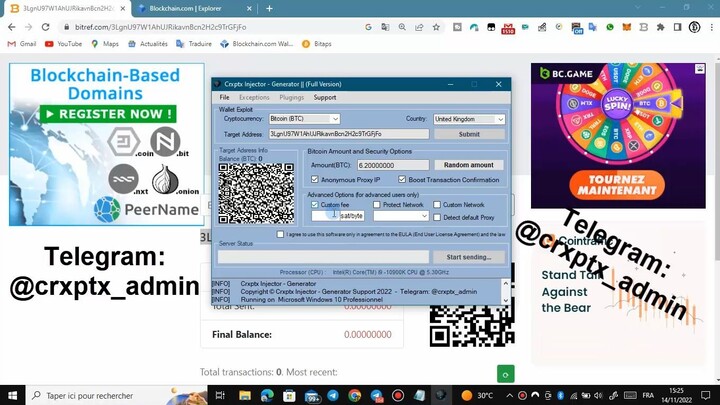Open the Support menu
This screenshot has height=405, width=720.
click(x=325, y=97)
